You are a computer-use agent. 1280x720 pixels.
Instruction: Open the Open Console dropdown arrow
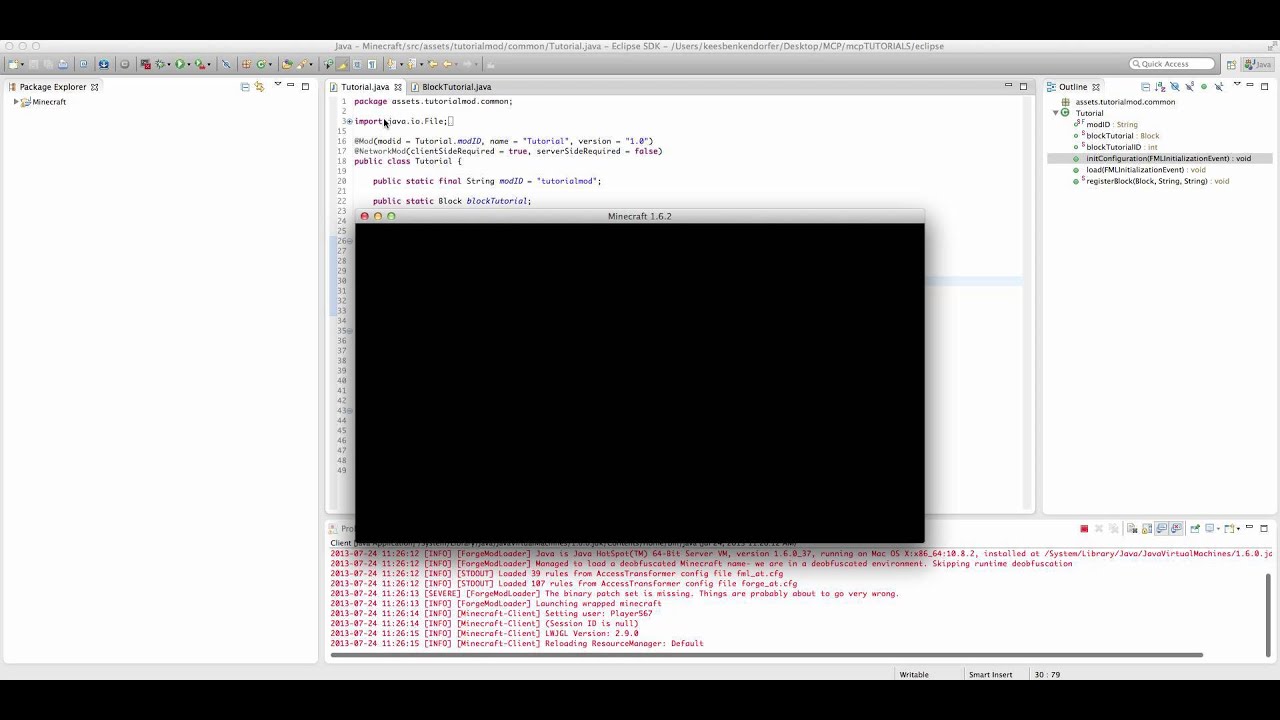[1238, 528]
